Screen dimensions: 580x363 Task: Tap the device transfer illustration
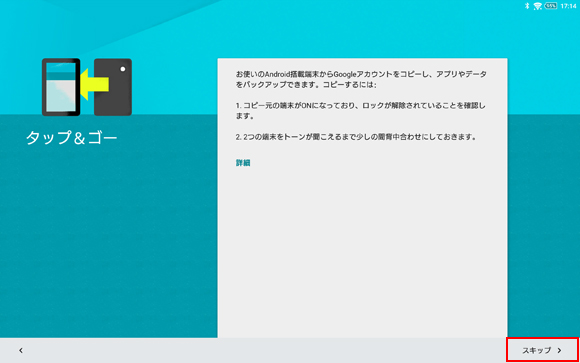tap(87, 87)
